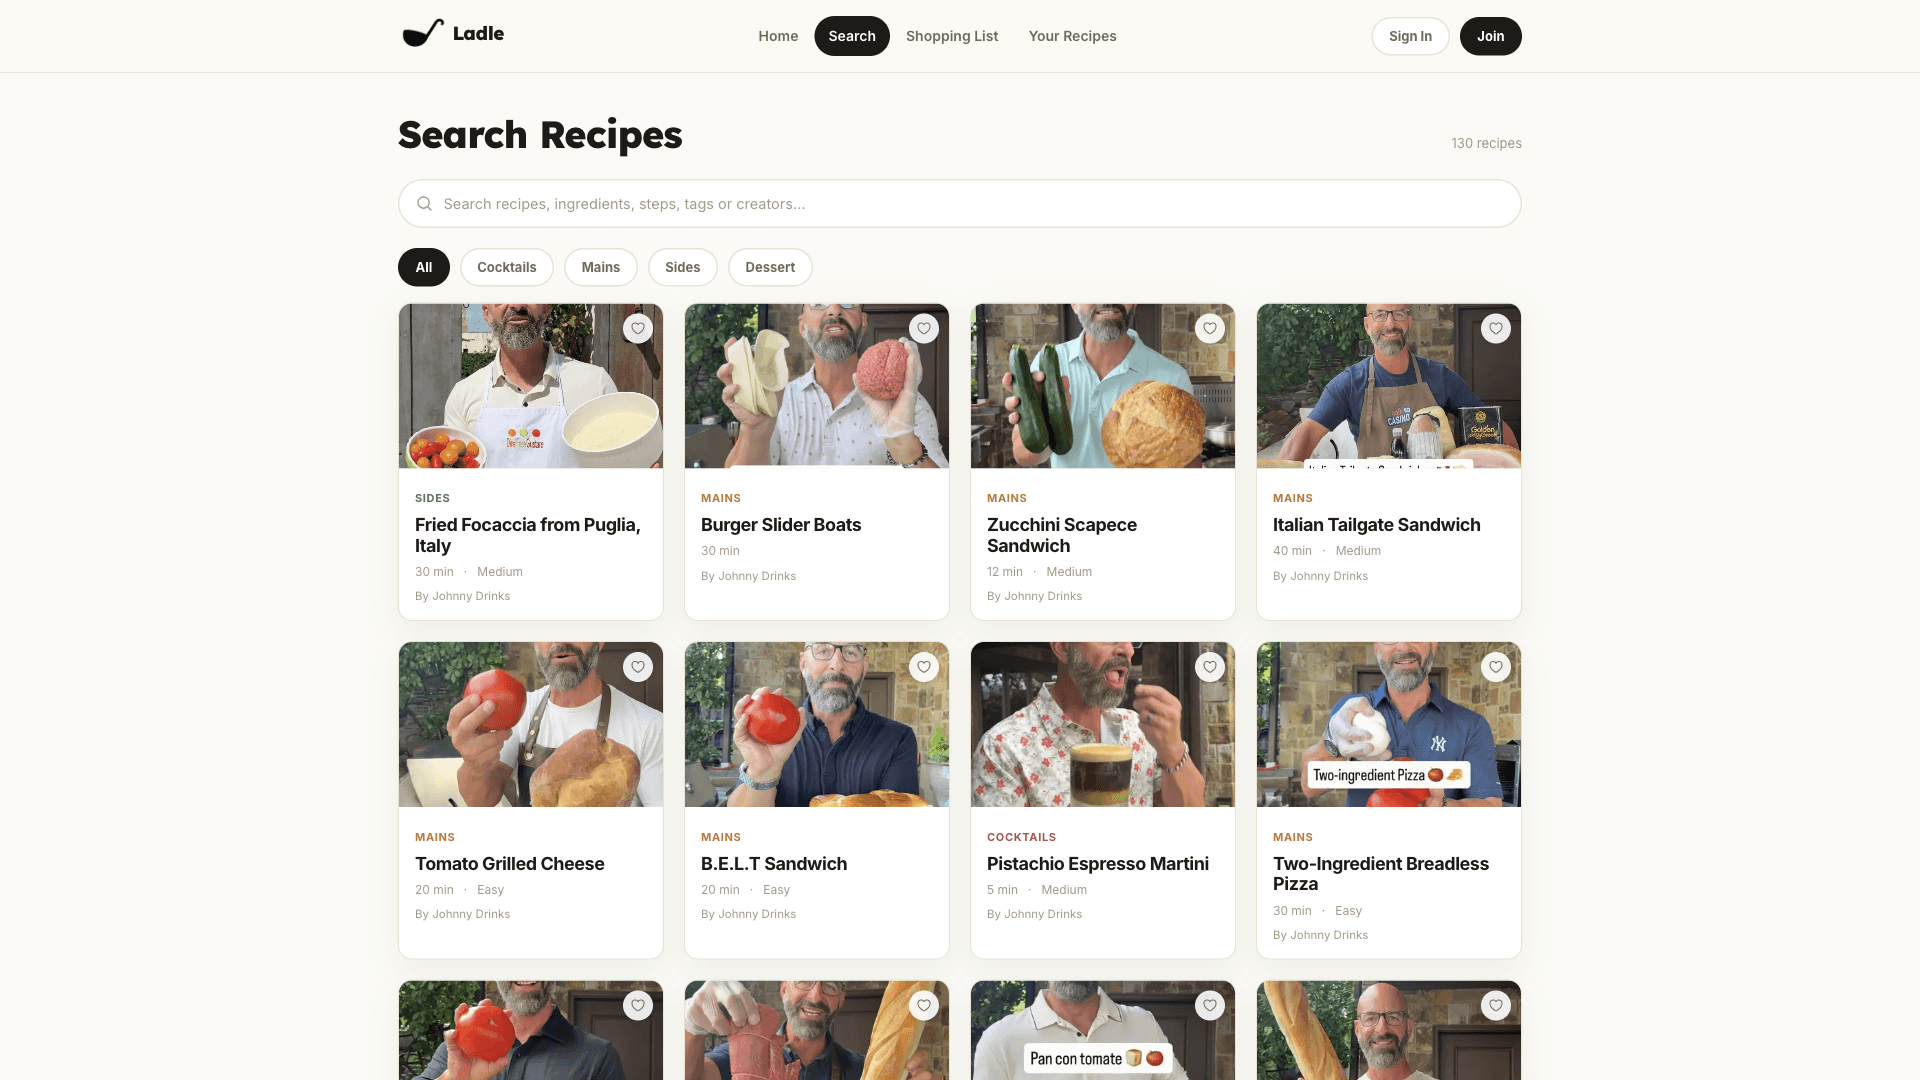Heart the Pistachio Espresso Martini recipe
Viewport: 1920px width, 1080px height.
coord(1210,667)
